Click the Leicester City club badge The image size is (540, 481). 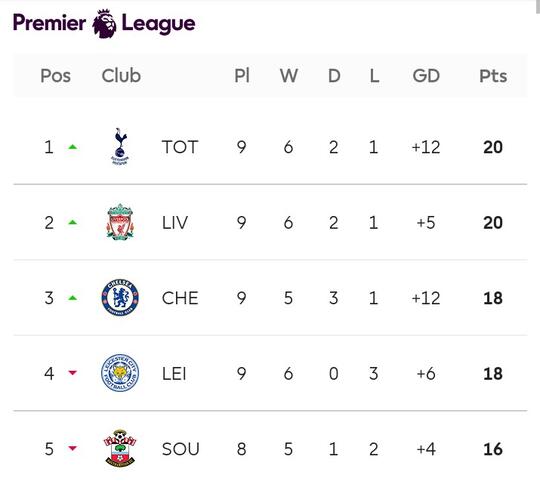(120, 373)
